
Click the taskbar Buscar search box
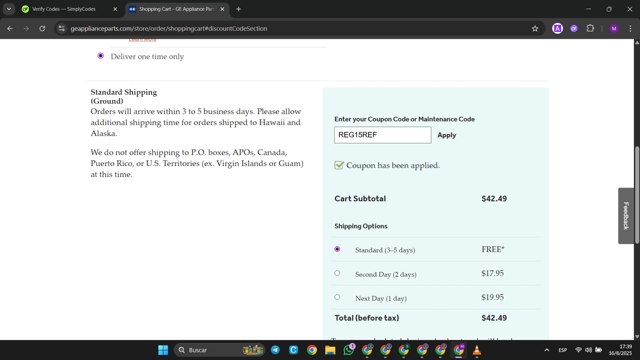[220, 350]
